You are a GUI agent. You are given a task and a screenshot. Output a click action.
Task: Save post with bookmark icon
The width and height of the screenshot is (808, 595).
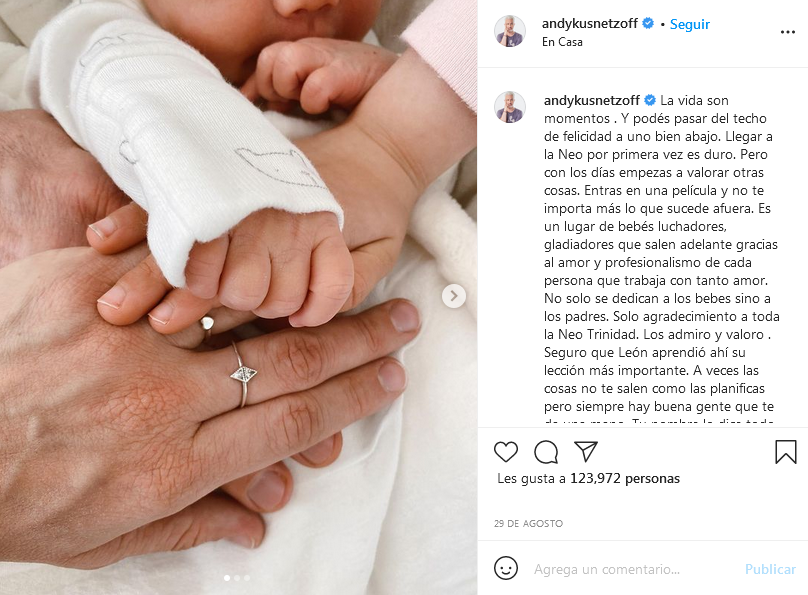[786, 452]
